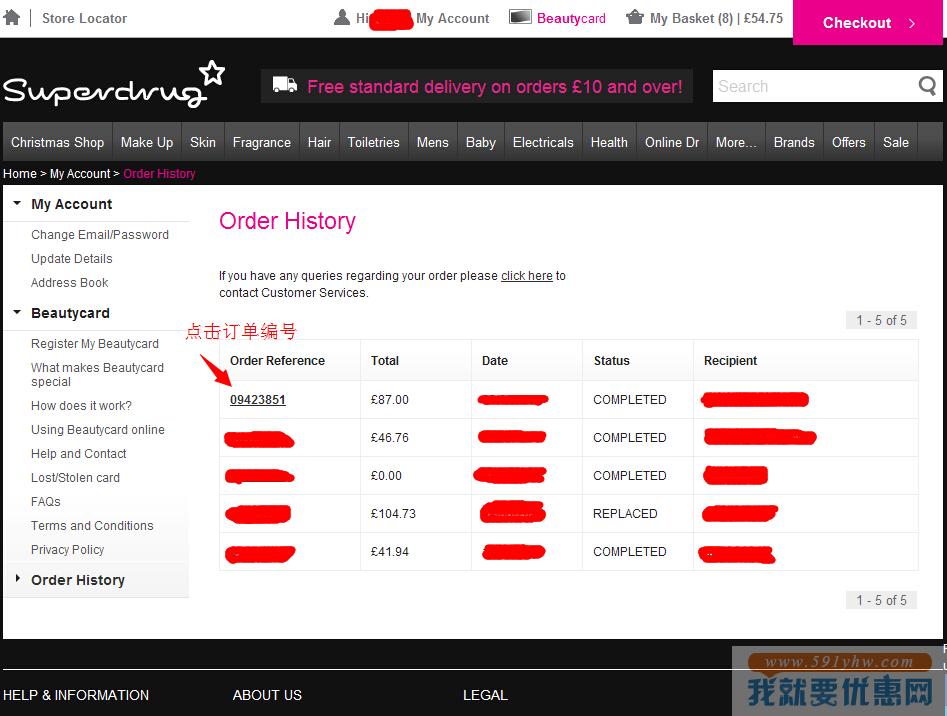Screen dimensions: 947x716
Task: Collapse My Account sidebar section arrow
Action: click(x=17, y=203)
